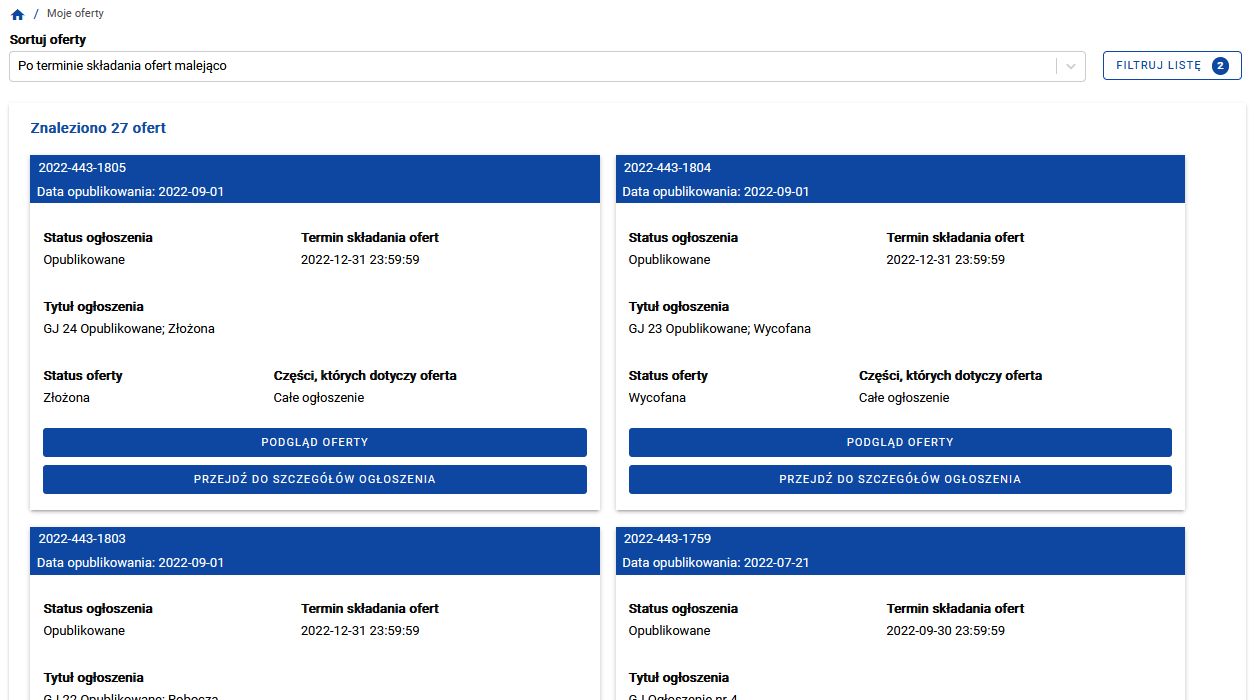
Task: Click the 2022-443-1803 card header number
Action: pos(82,539)
